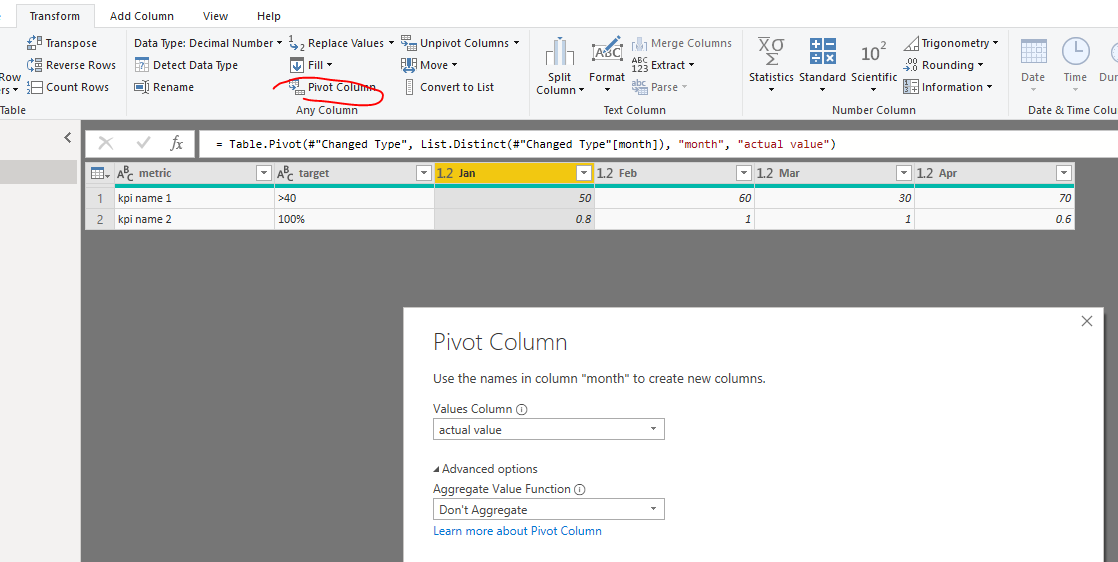Image resolution: width=1118 pixels, height=562 pixels.
Task: Switch to the View tab
Action: [x=215, y=16]
